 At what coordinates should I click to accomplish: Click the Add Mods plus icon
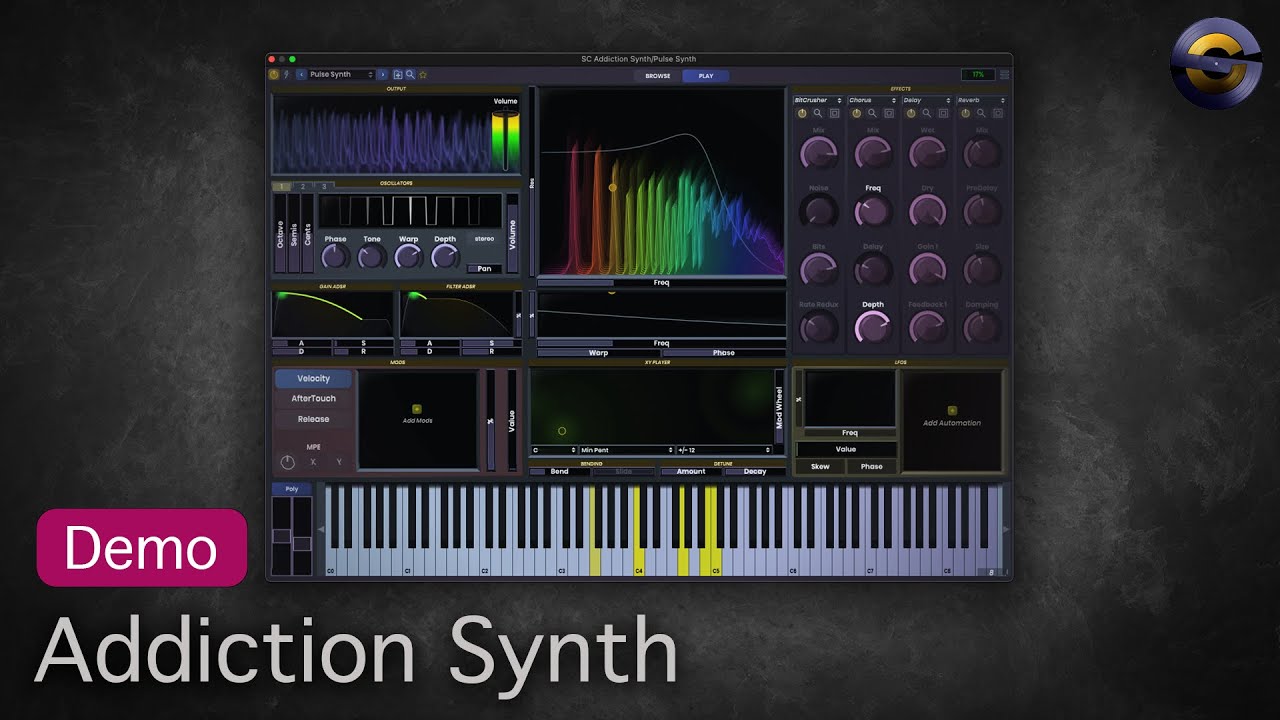417,409
